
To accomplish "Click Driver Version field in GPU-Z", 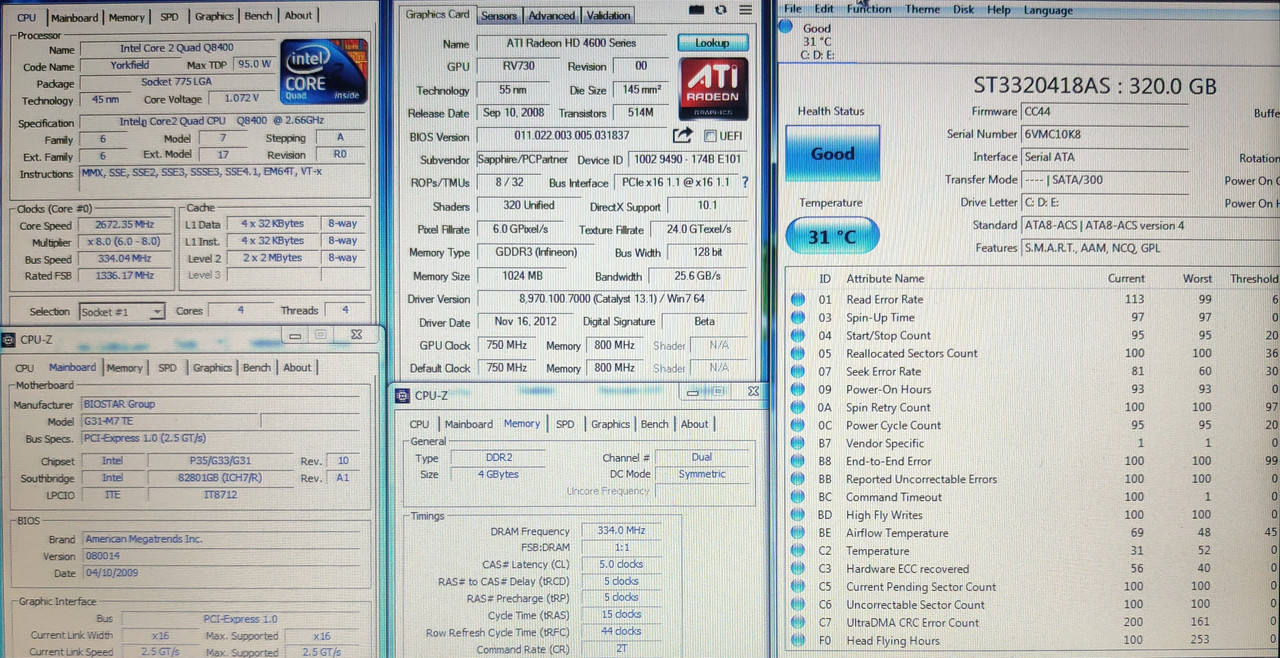I will (612, 299).
